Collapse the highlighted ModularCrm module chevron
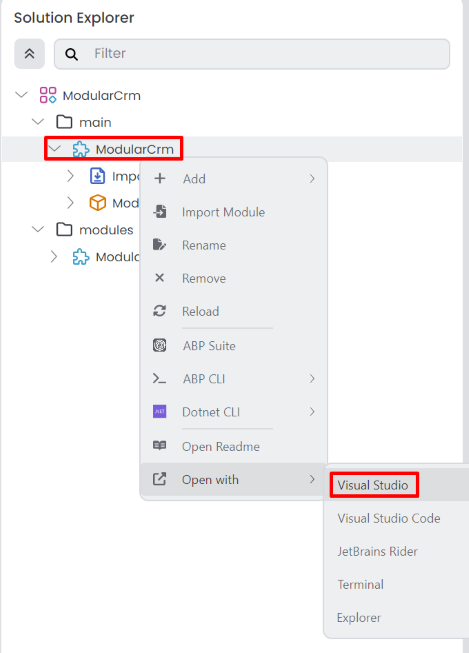Image resolution: width=469 pixels, height=653 pixels. click(54, 148)
